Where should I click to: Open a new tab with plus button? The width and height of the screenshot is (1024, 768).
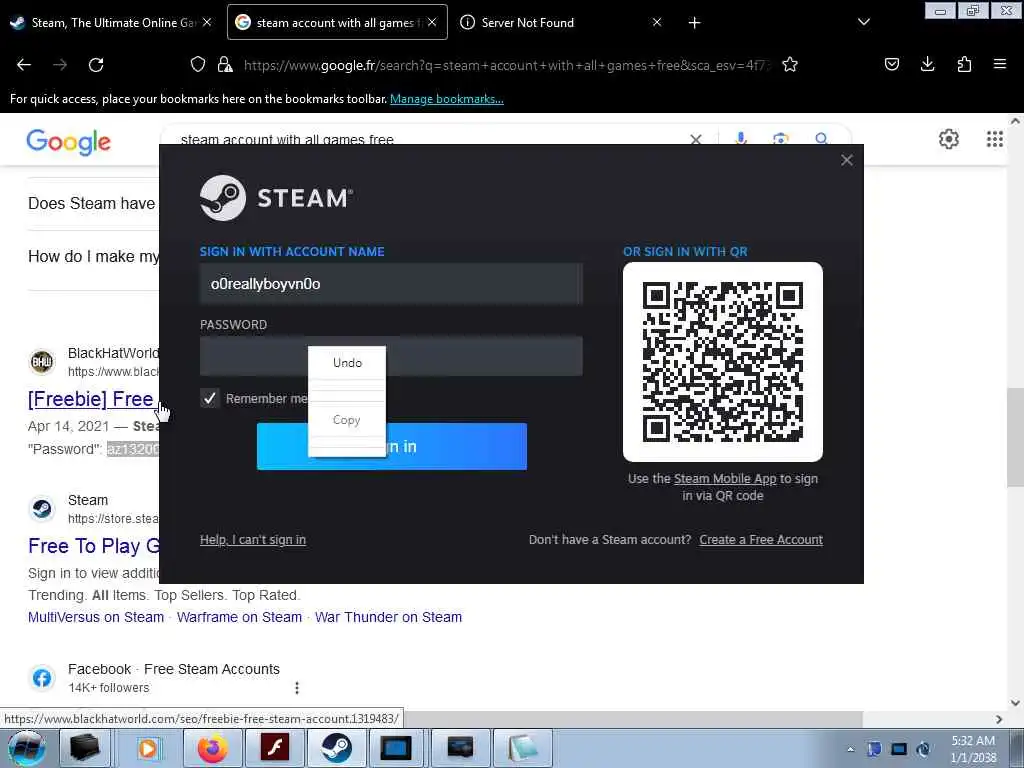click(694, 23)
